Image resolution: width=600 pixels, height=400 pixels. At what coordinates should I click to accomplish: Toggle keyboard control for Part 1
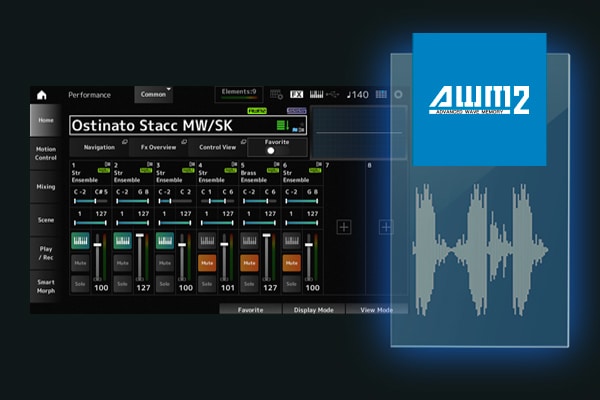click(x=79, y=240)
